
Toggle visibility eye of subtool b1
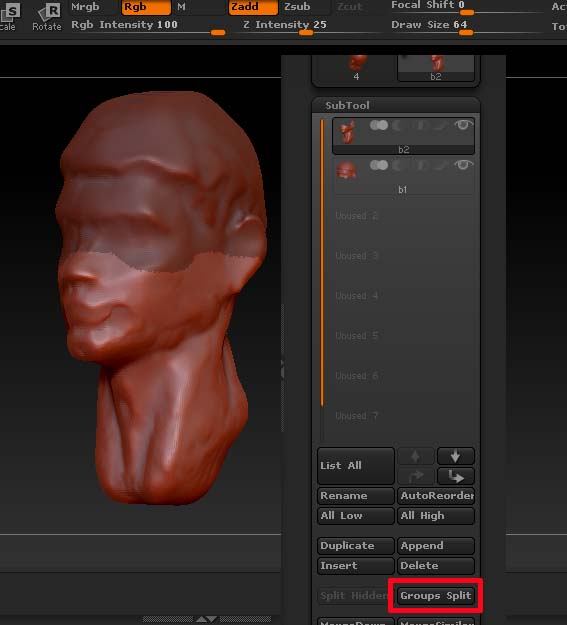click(x=463, y=165)
